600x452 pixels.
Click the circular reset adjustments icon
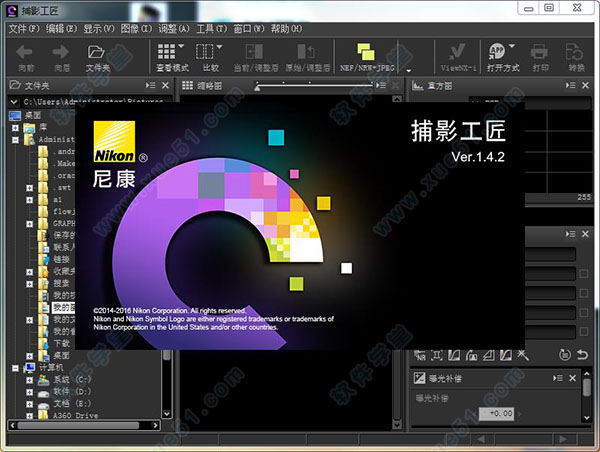pyautogui.click(x=565, y=355)
